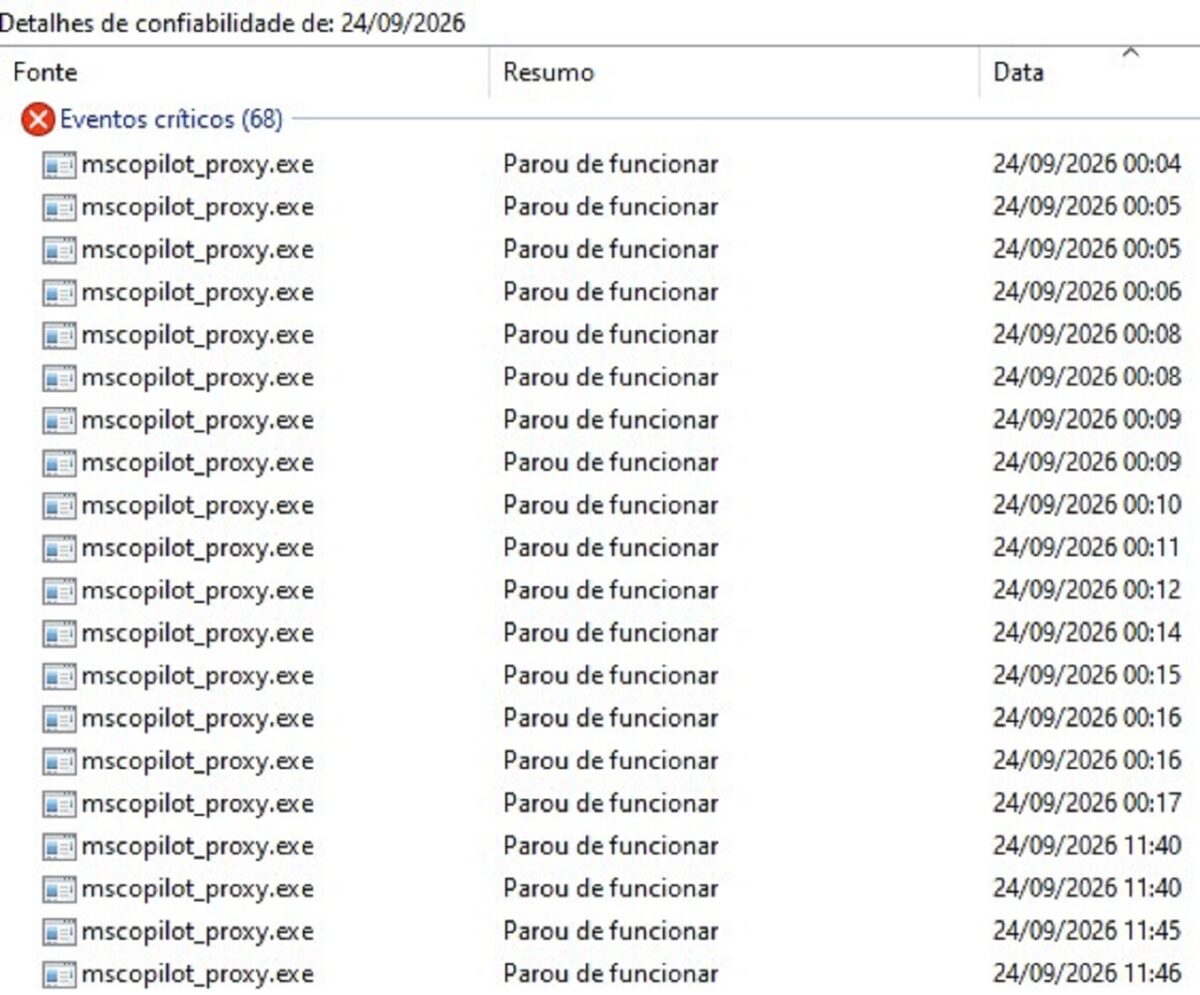Click the date cell '24/09/2026 00:17'
The height and width of the screenshot is (995, 1200).
click(x=1087, y=803)
